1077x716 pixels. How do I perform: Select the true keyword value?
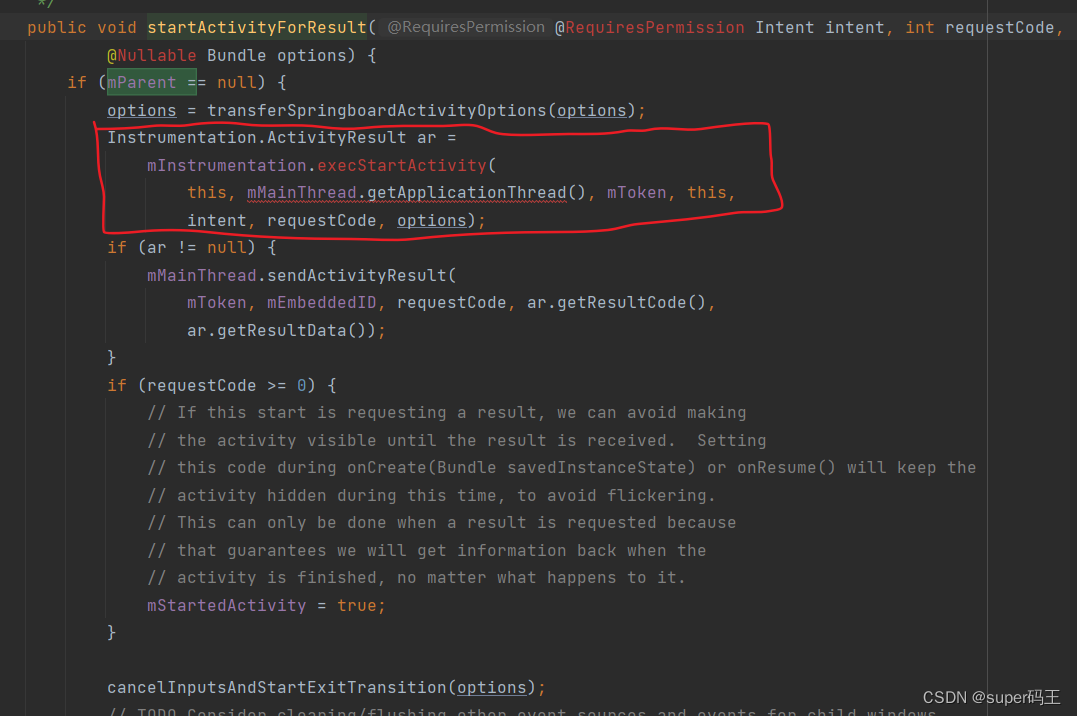pos(360,604)
